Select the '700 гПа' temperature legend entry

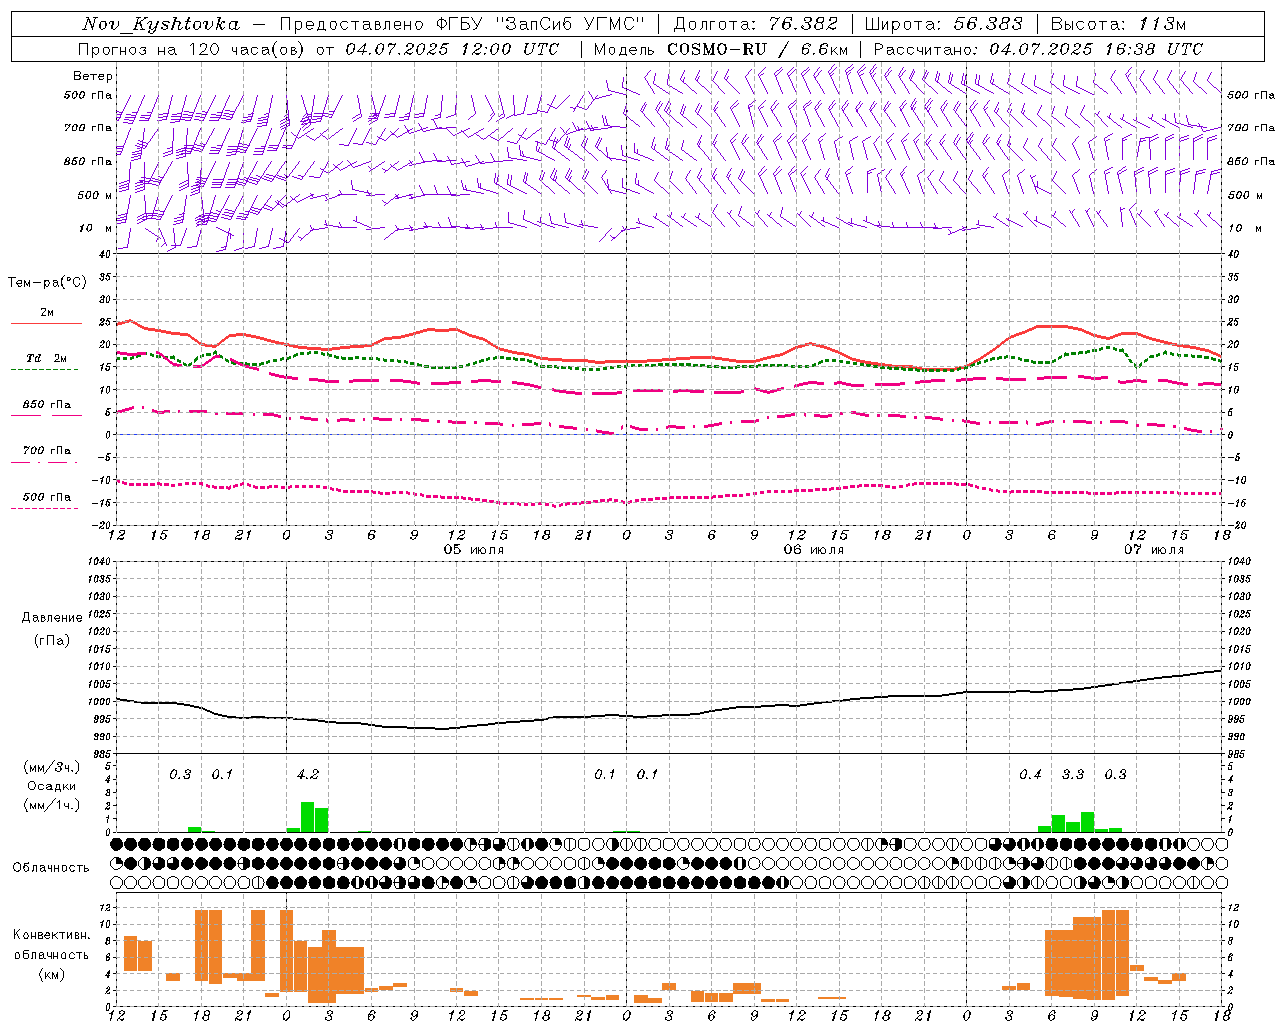(x=47, y=451)
